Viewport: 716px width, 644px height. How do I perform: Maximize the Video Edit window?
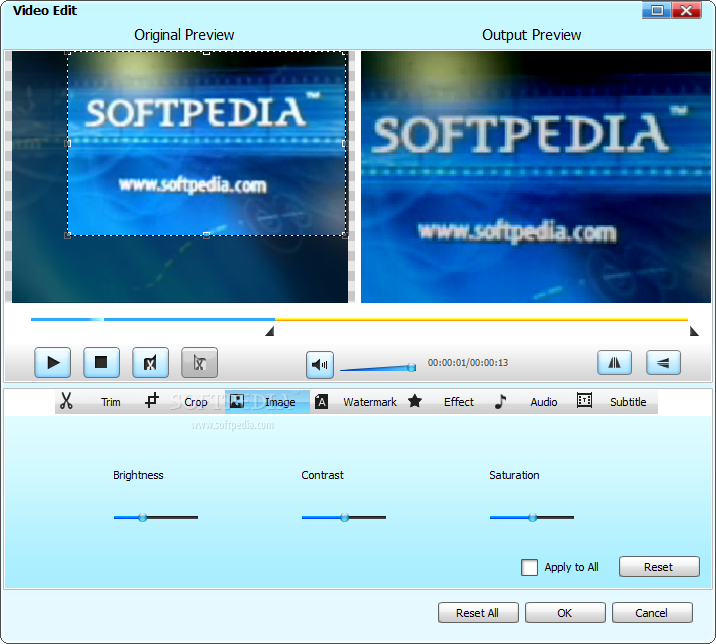(657, 10)
